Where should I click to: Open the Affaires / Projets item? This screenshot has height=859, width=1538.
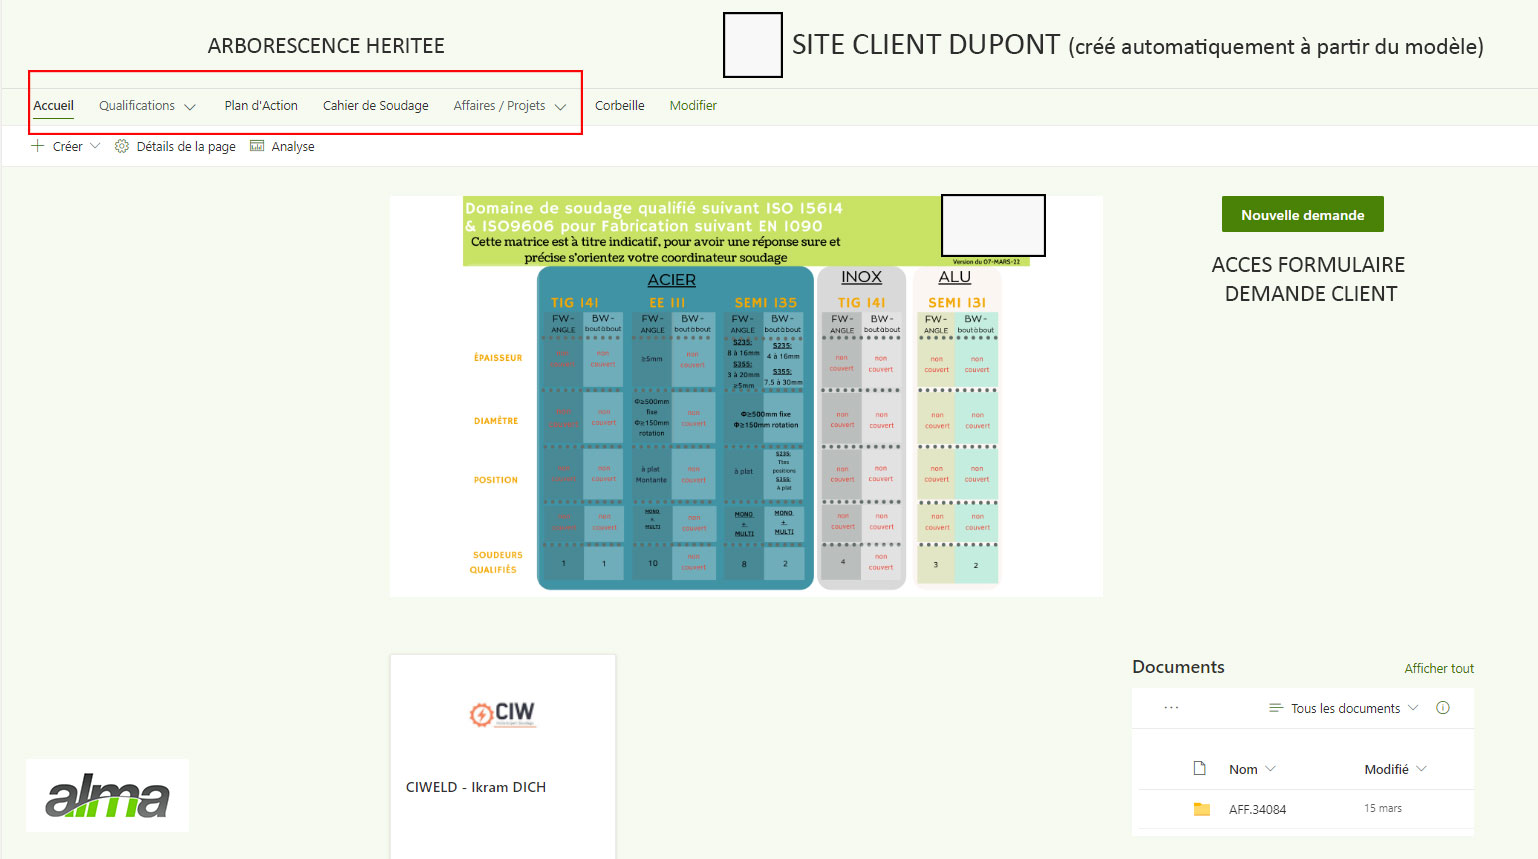(499, 106)
